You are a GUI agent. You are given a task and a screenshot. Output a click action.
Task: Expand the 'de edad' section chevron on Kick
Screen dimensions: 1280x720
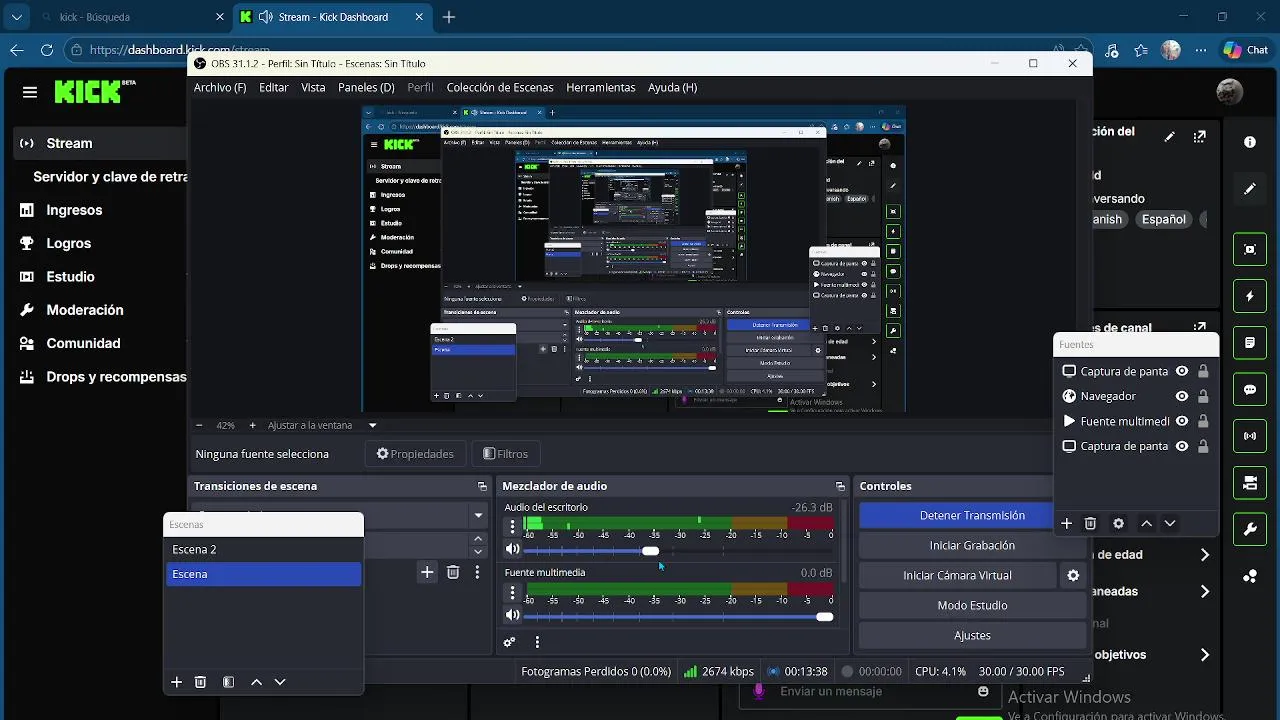pos(1205,555)
